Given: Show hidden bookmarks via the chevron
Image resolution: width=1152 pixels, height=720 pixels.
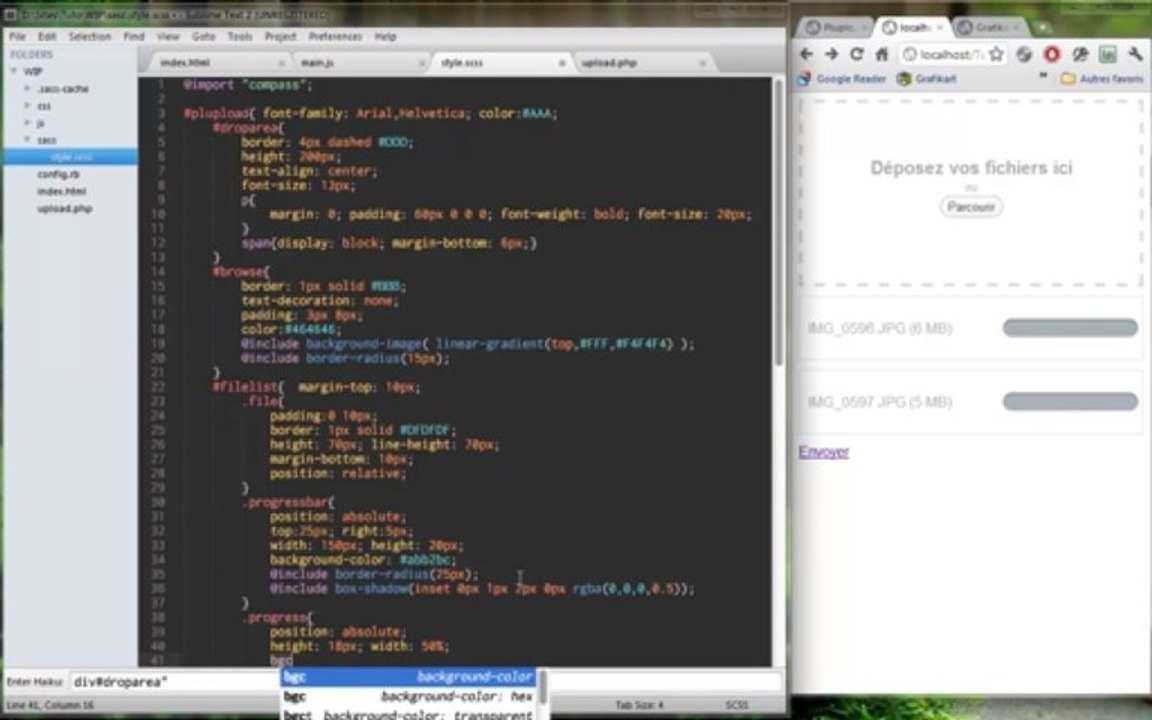Looking at the screenshot, I should tap(1043, 78).
